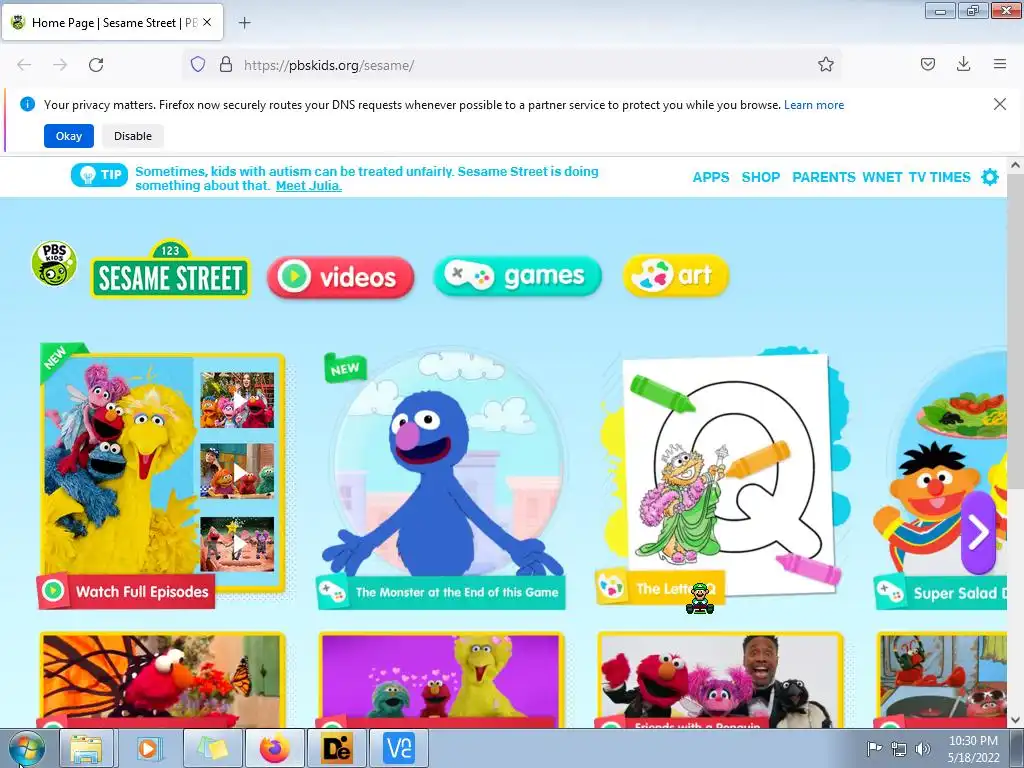Click the art palette icon on Letter Q card

pos(611,586)
